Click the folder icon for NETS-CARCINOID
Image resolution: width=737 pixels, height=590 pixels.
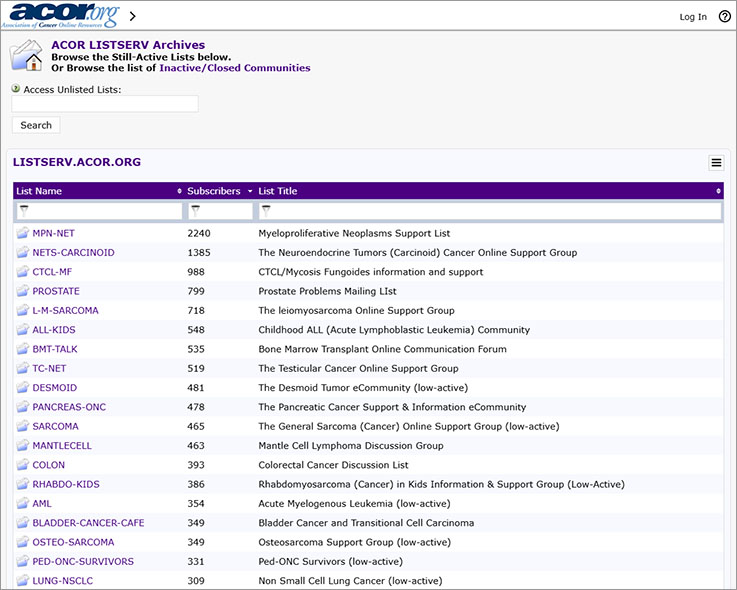tap(23, 252)
